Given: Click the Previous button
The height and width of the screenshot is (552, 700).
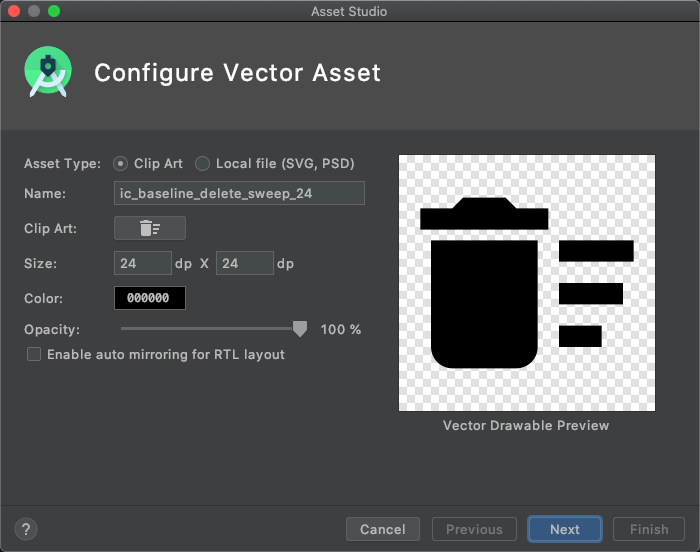Looking at the screenshot, I should click(474, 529).
